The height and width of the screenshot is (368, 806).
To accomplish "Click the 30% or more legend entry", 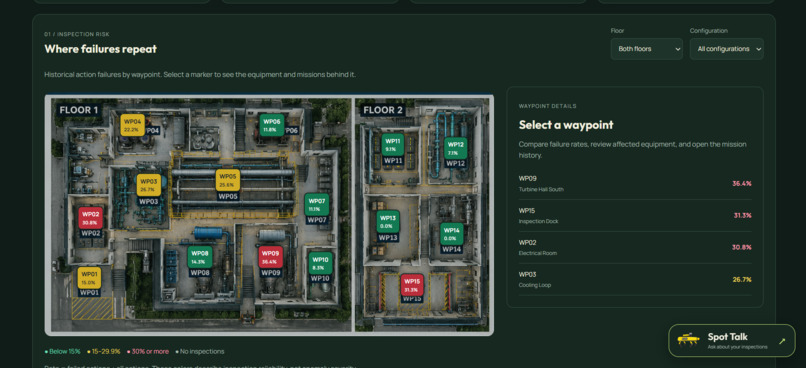I will [148, 352].
